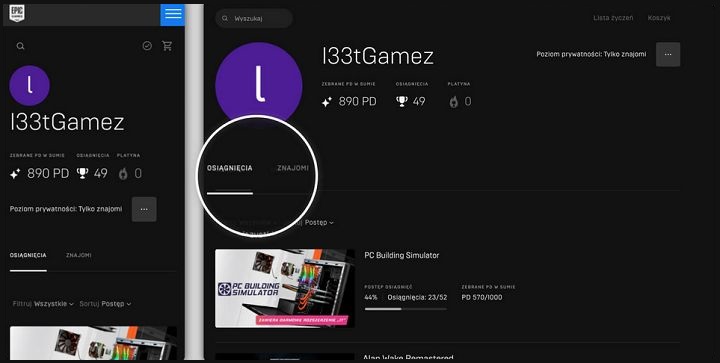This screenshot has height=363, width=720.
Task: Open the shopping cart icon in mobile view
Action: pos(167,45)
